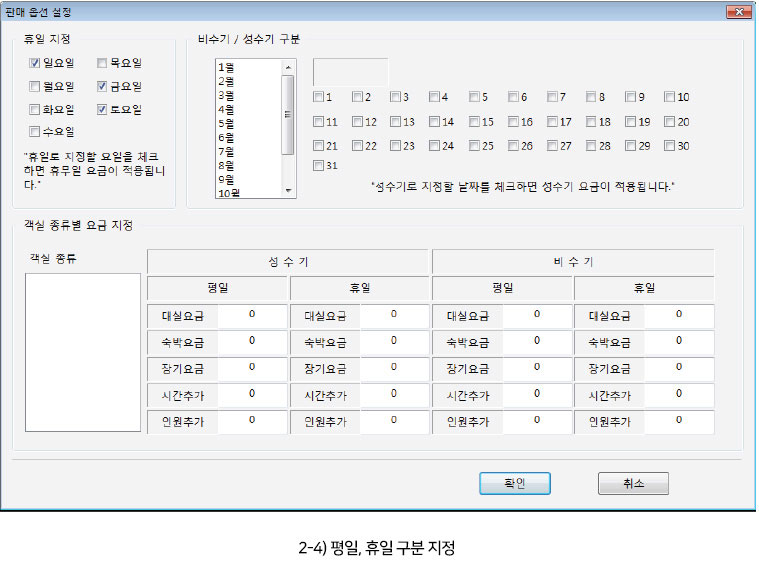Click the month list scrollbar thumb
Image resolution: width=759 pixels, height=570 pixels.
[x=288, y=115]
